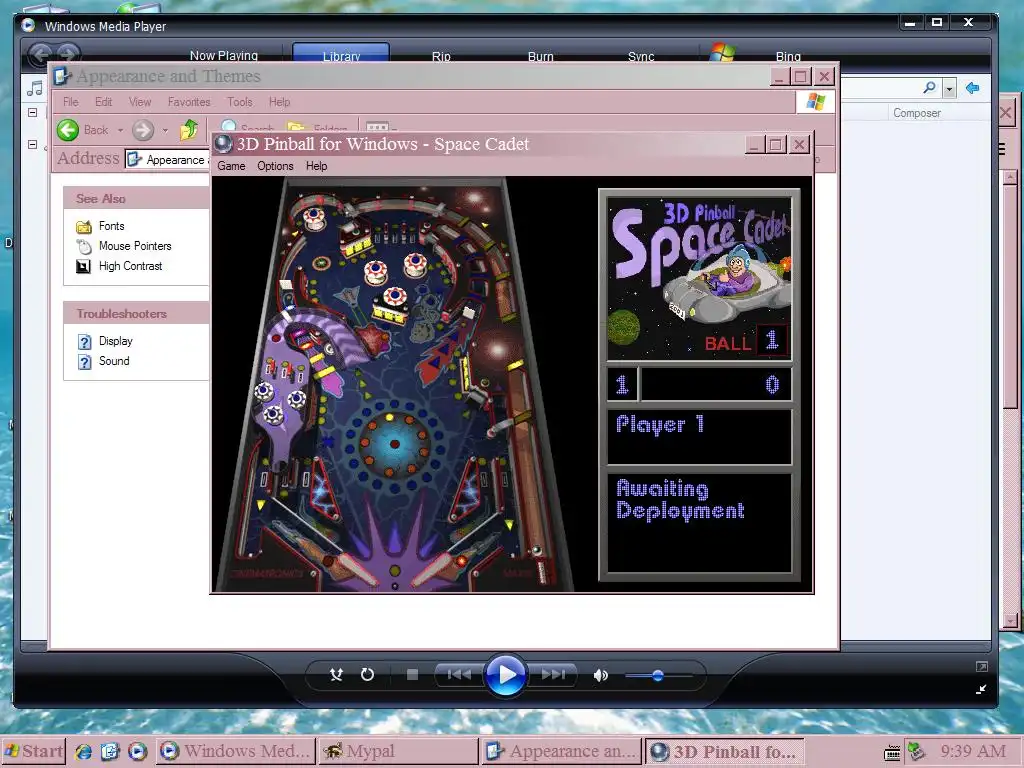
Task: Expand the Back history dropdown arrow
Action: 120,131
